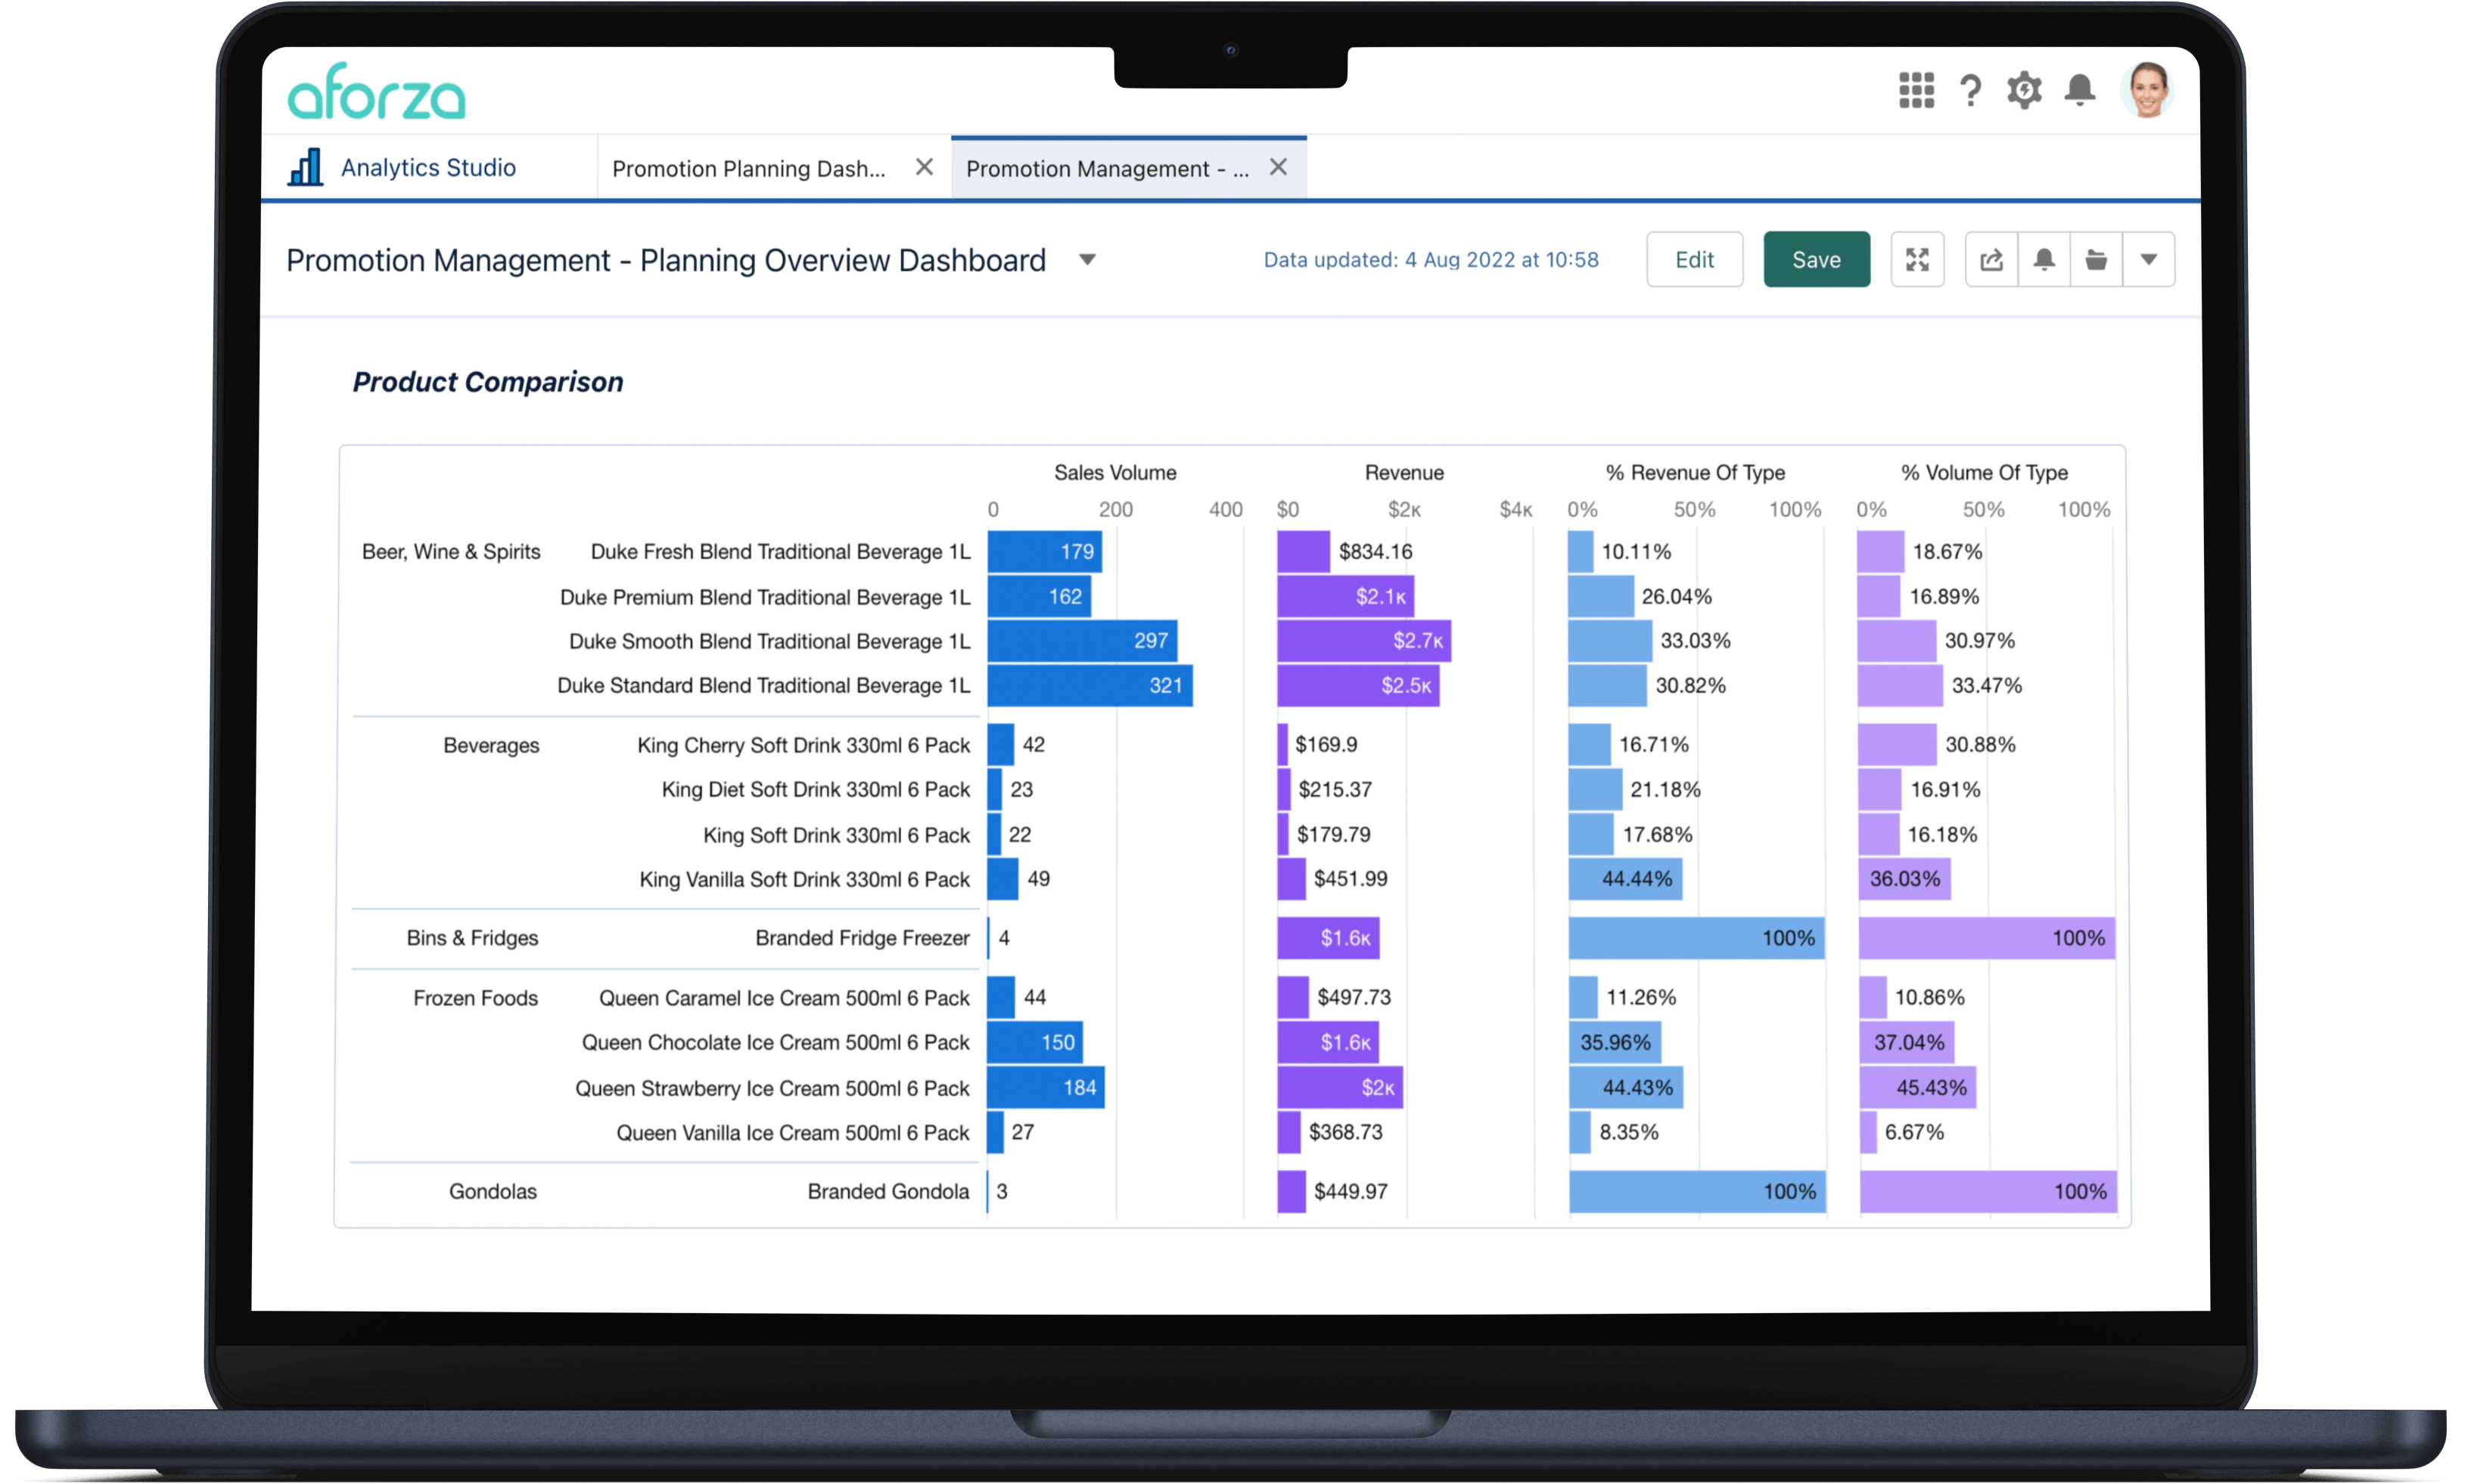Open the help question mark icon

(1970, 91)
